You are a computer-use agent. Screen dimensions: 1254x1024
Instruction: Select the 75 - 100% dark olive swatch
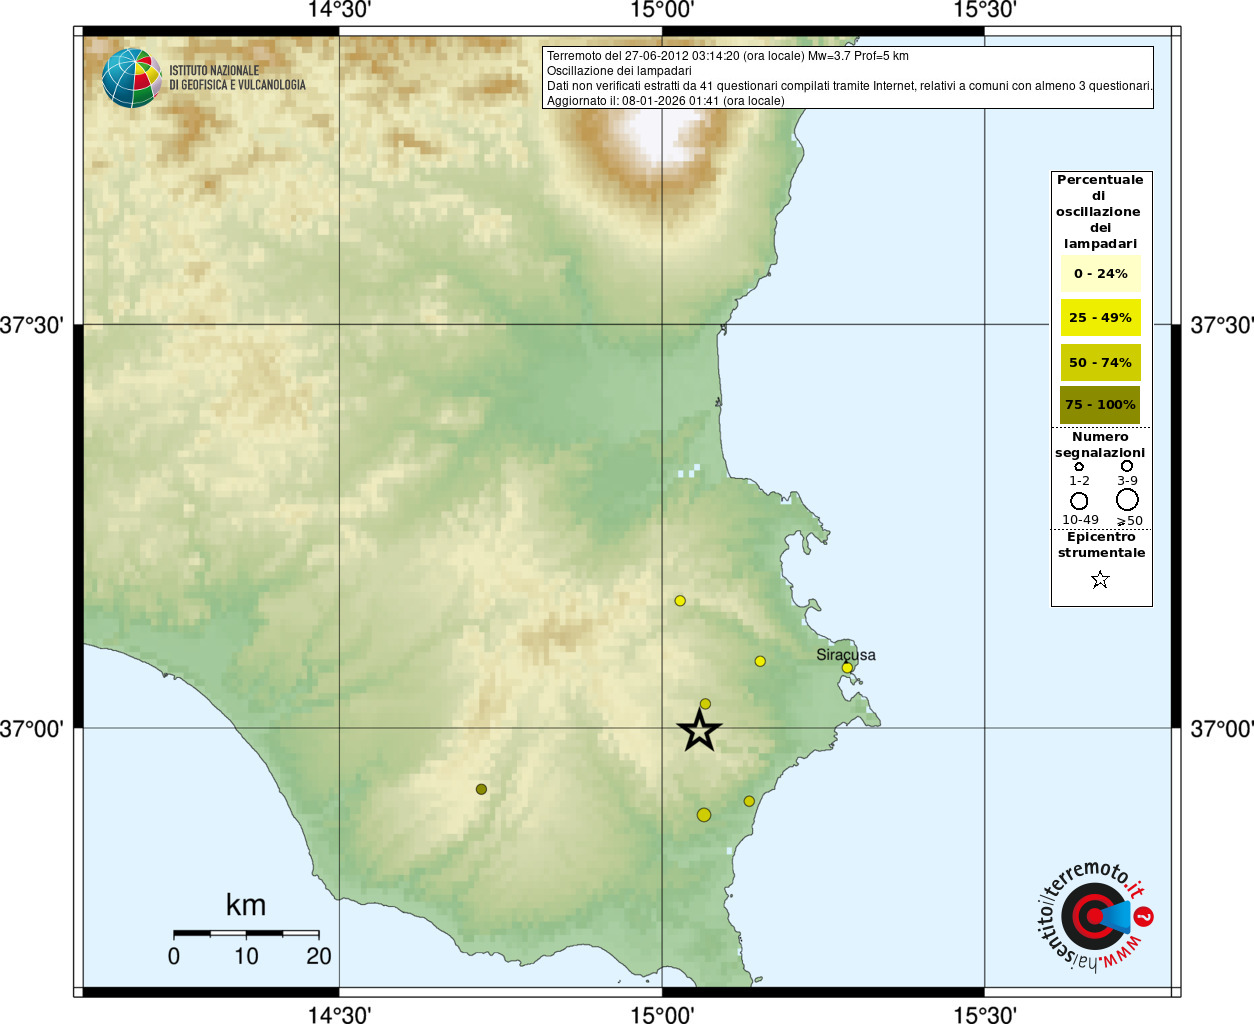[x=1100, y=405]
